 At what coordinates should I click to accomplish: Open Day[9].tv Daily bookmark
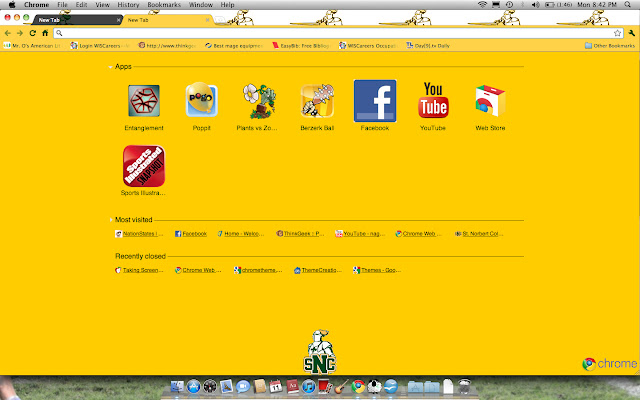point(428,46)
